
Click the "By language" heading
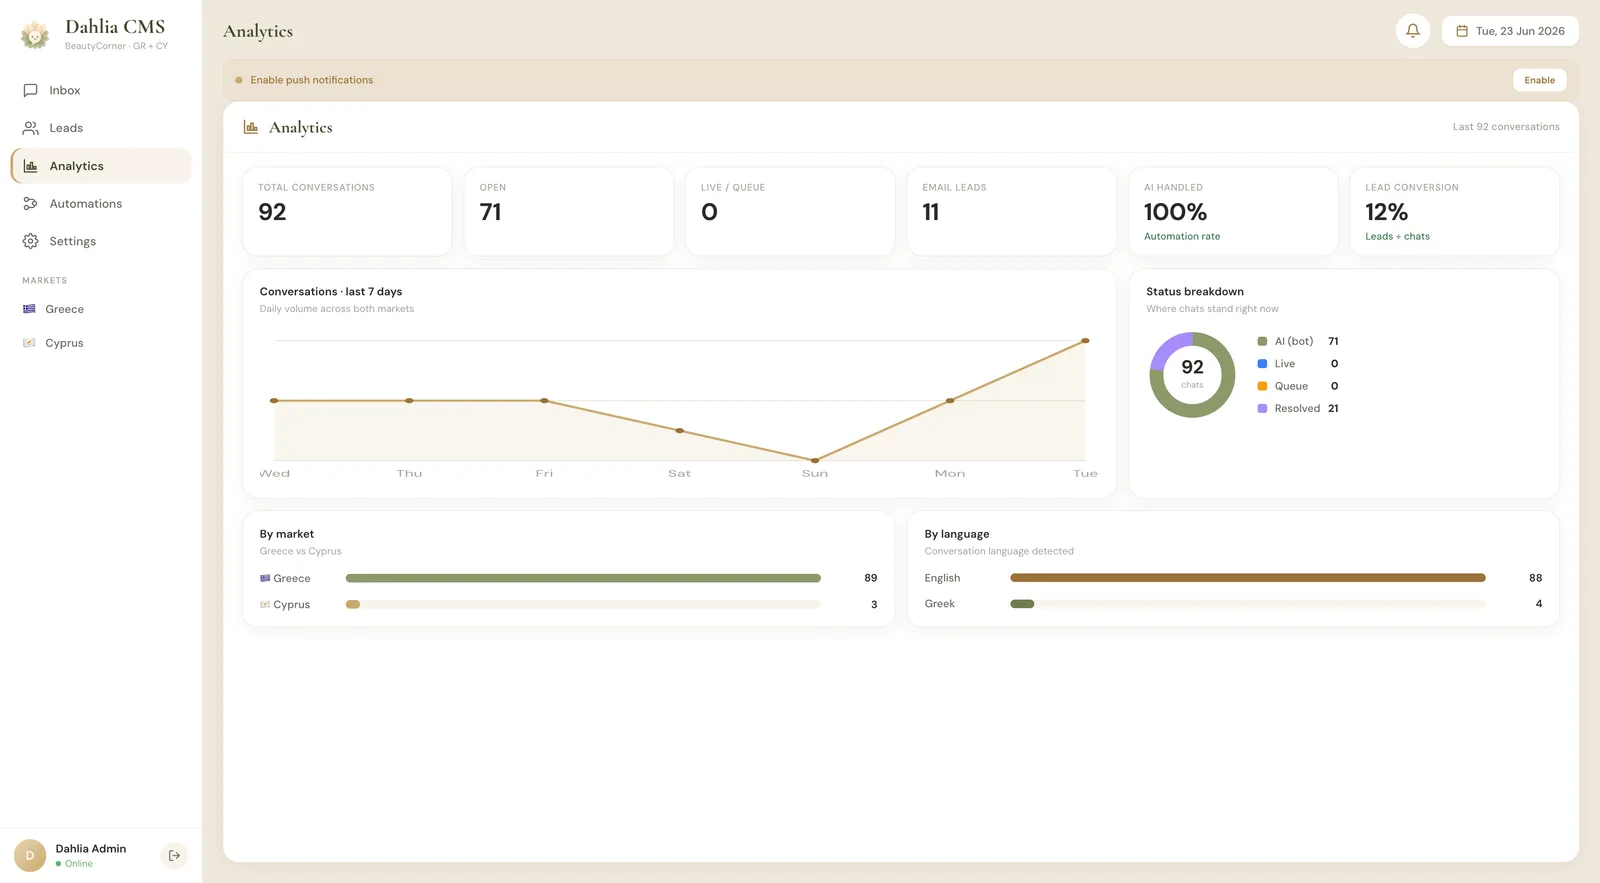tap(957, 534)
